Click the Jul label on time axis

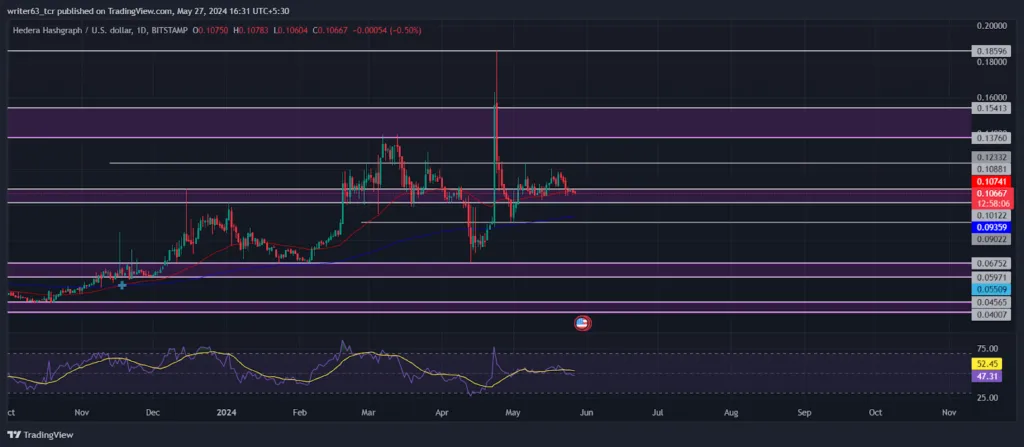(x=658, y=413)
